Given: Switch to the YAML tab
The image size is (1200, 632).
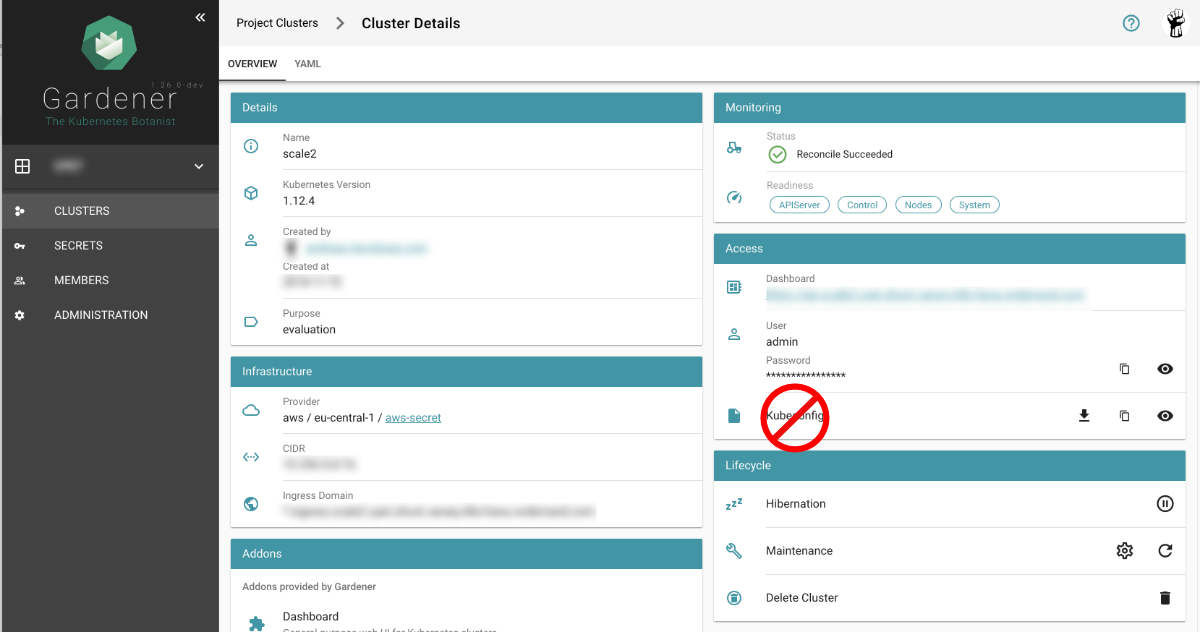Looking at the screenshot, I should point(307,64).
